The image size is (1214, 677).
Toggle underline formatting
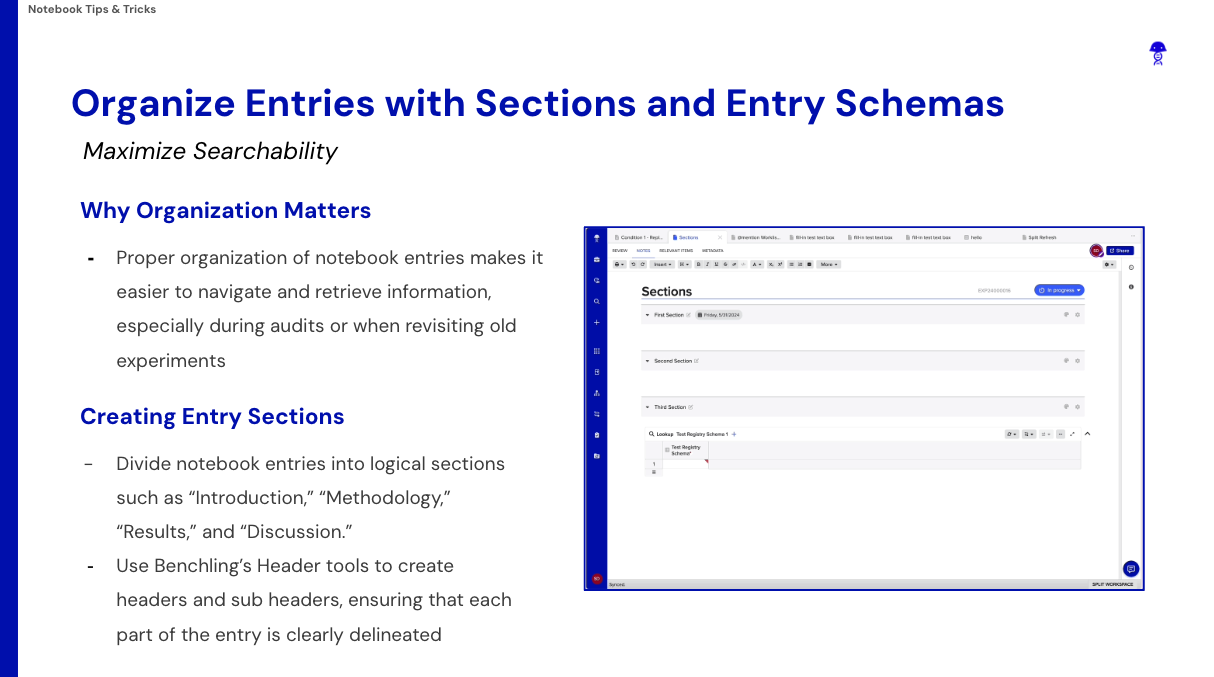[715, 264]
